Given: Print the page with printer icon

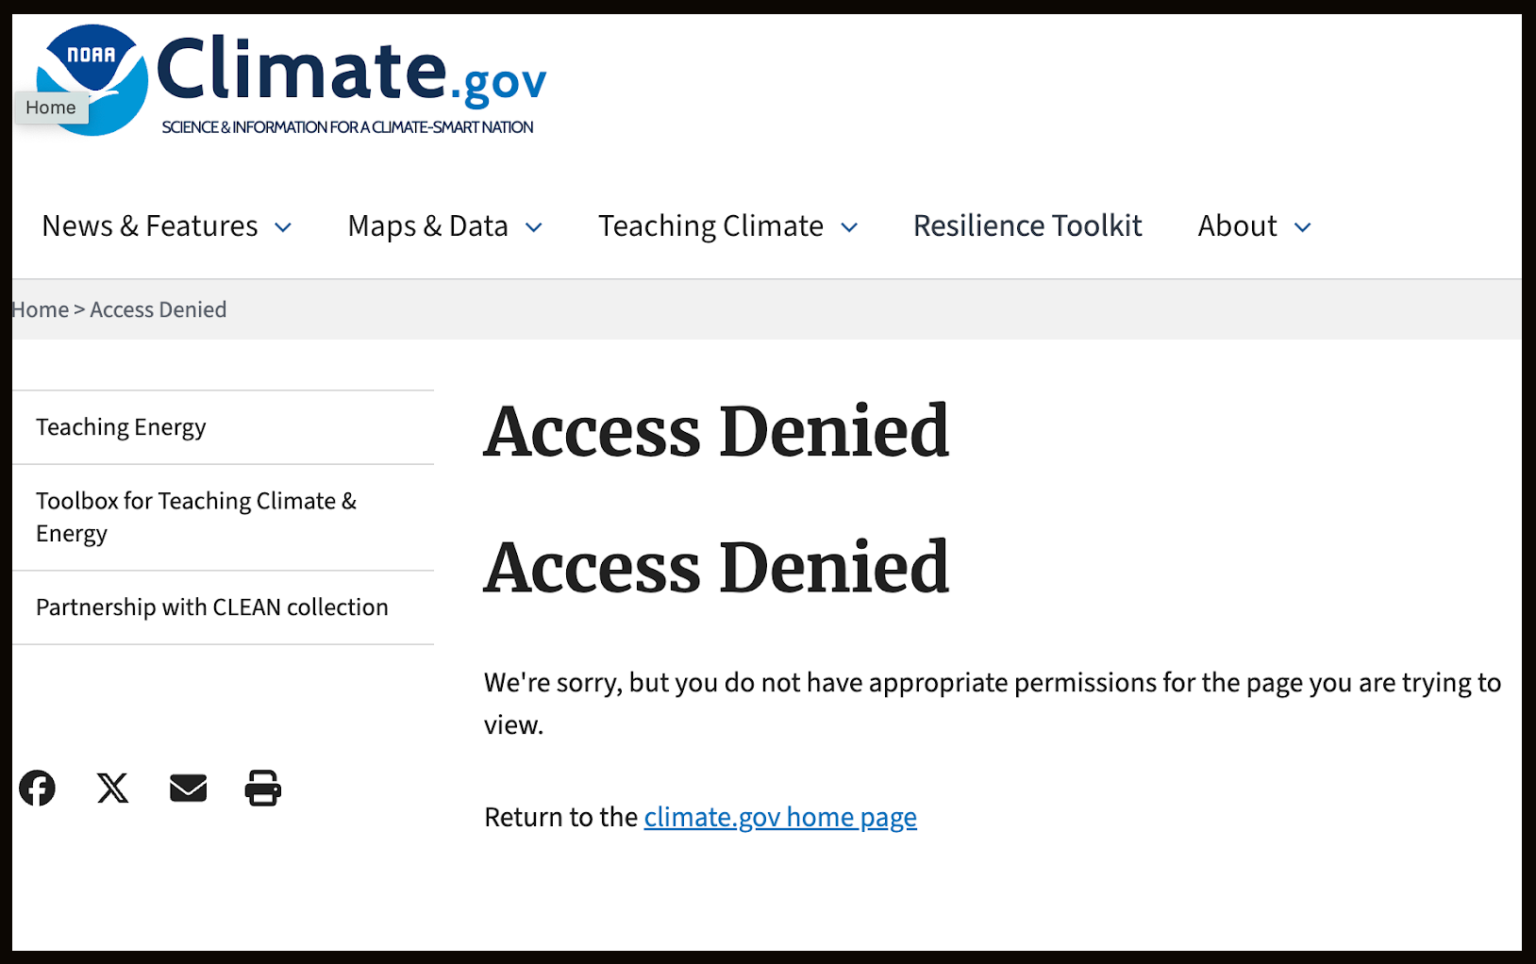Looking at the screenshot, I should [263, 788].
